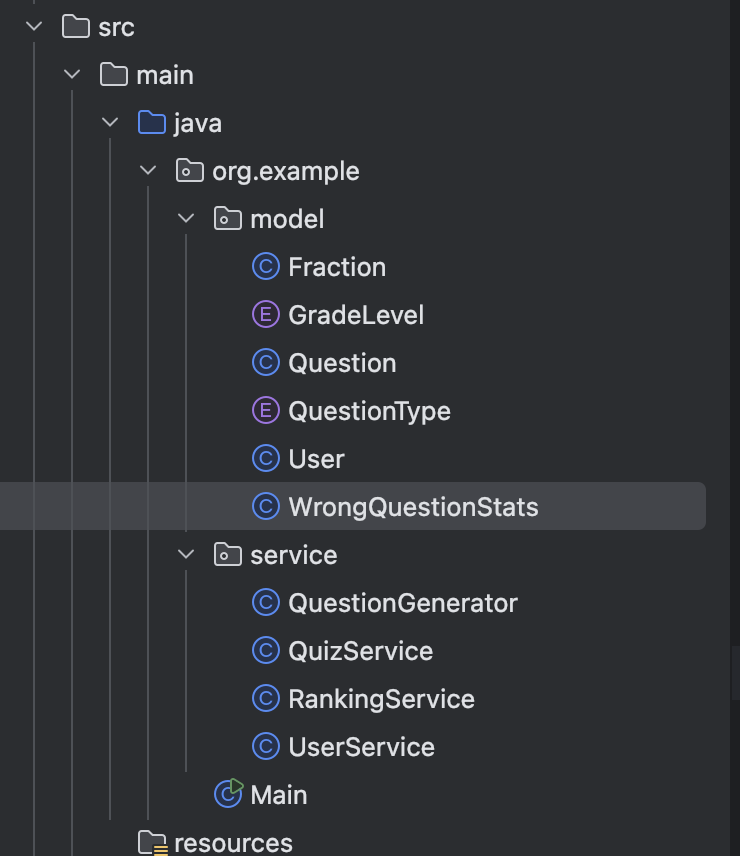This screenshot has height=856, width=740.
Task: Select the RankingService class
Action: click(x=381, y=699)
